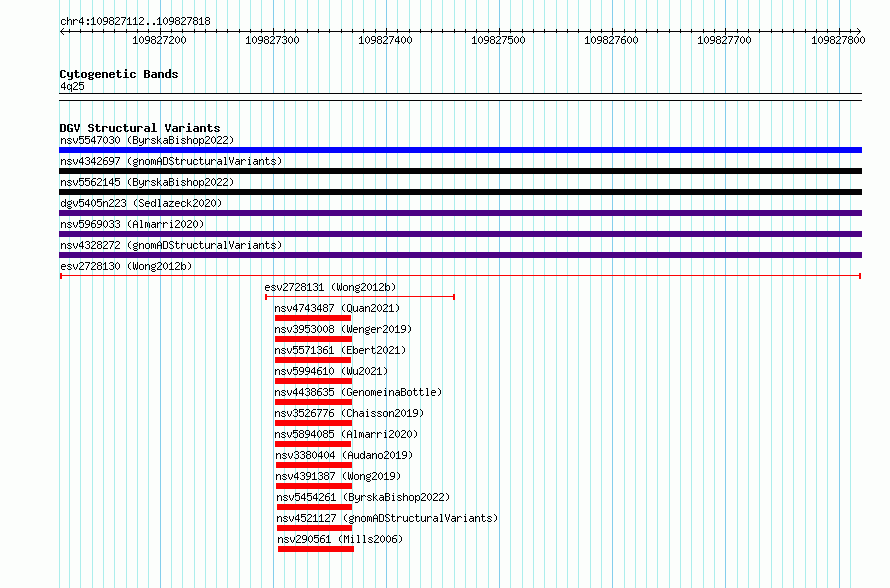Click the black nsv4342697 variant bar
The width and height of the screenshot is (890, 588).
pyautogui.click(x=460, y=171)
